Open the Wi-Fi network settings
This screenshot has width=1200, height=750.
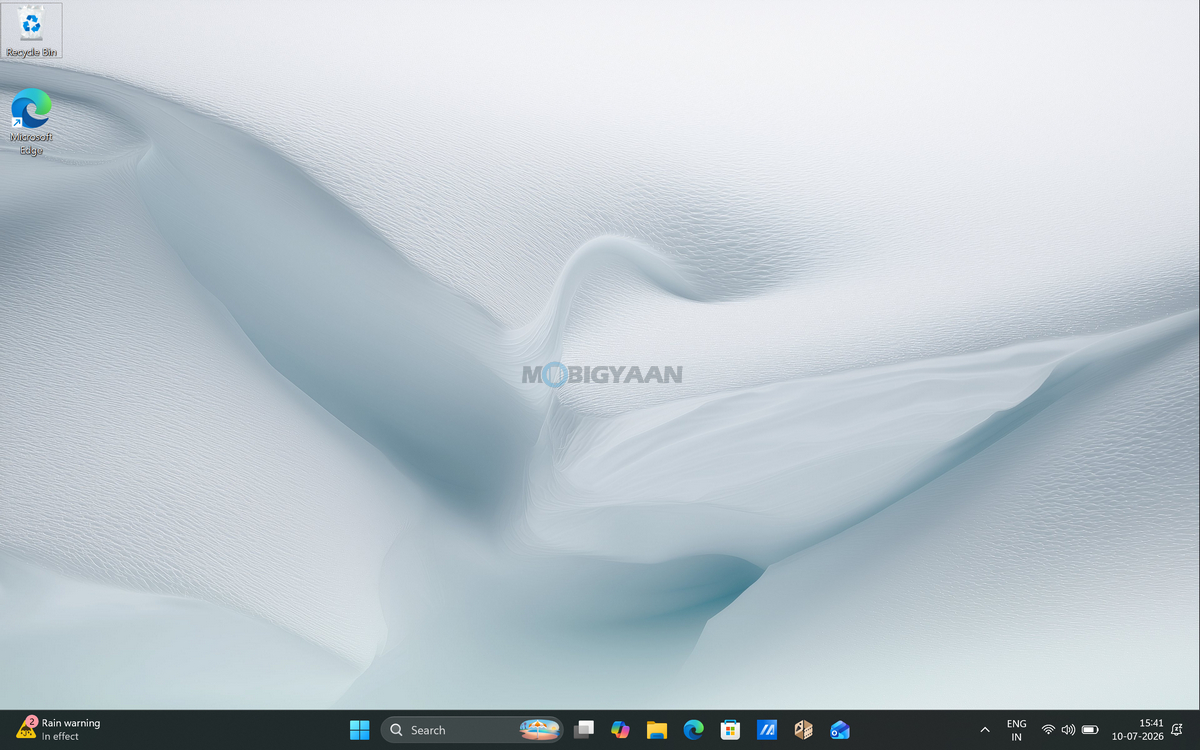[x=1048, y=730]
